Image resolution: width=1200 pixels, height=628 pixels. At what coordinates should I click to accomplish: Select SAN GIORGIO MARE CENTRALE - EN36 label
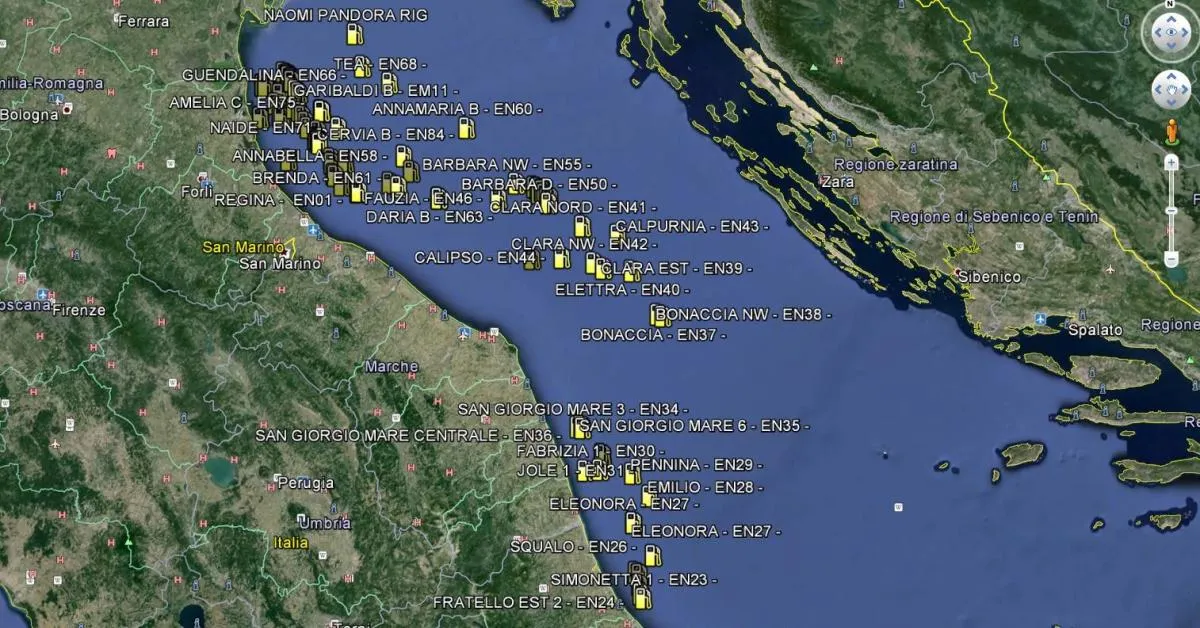(408, 435)
